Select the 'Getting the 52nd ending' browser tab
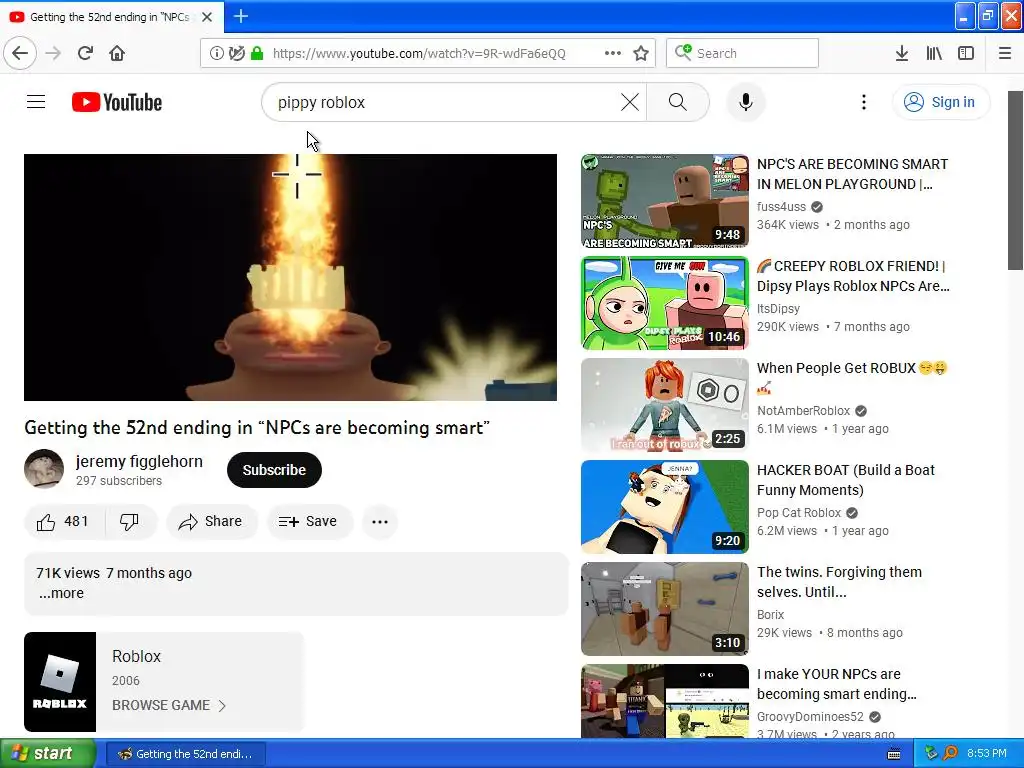 pyautogui.click(x=112, y=17)
